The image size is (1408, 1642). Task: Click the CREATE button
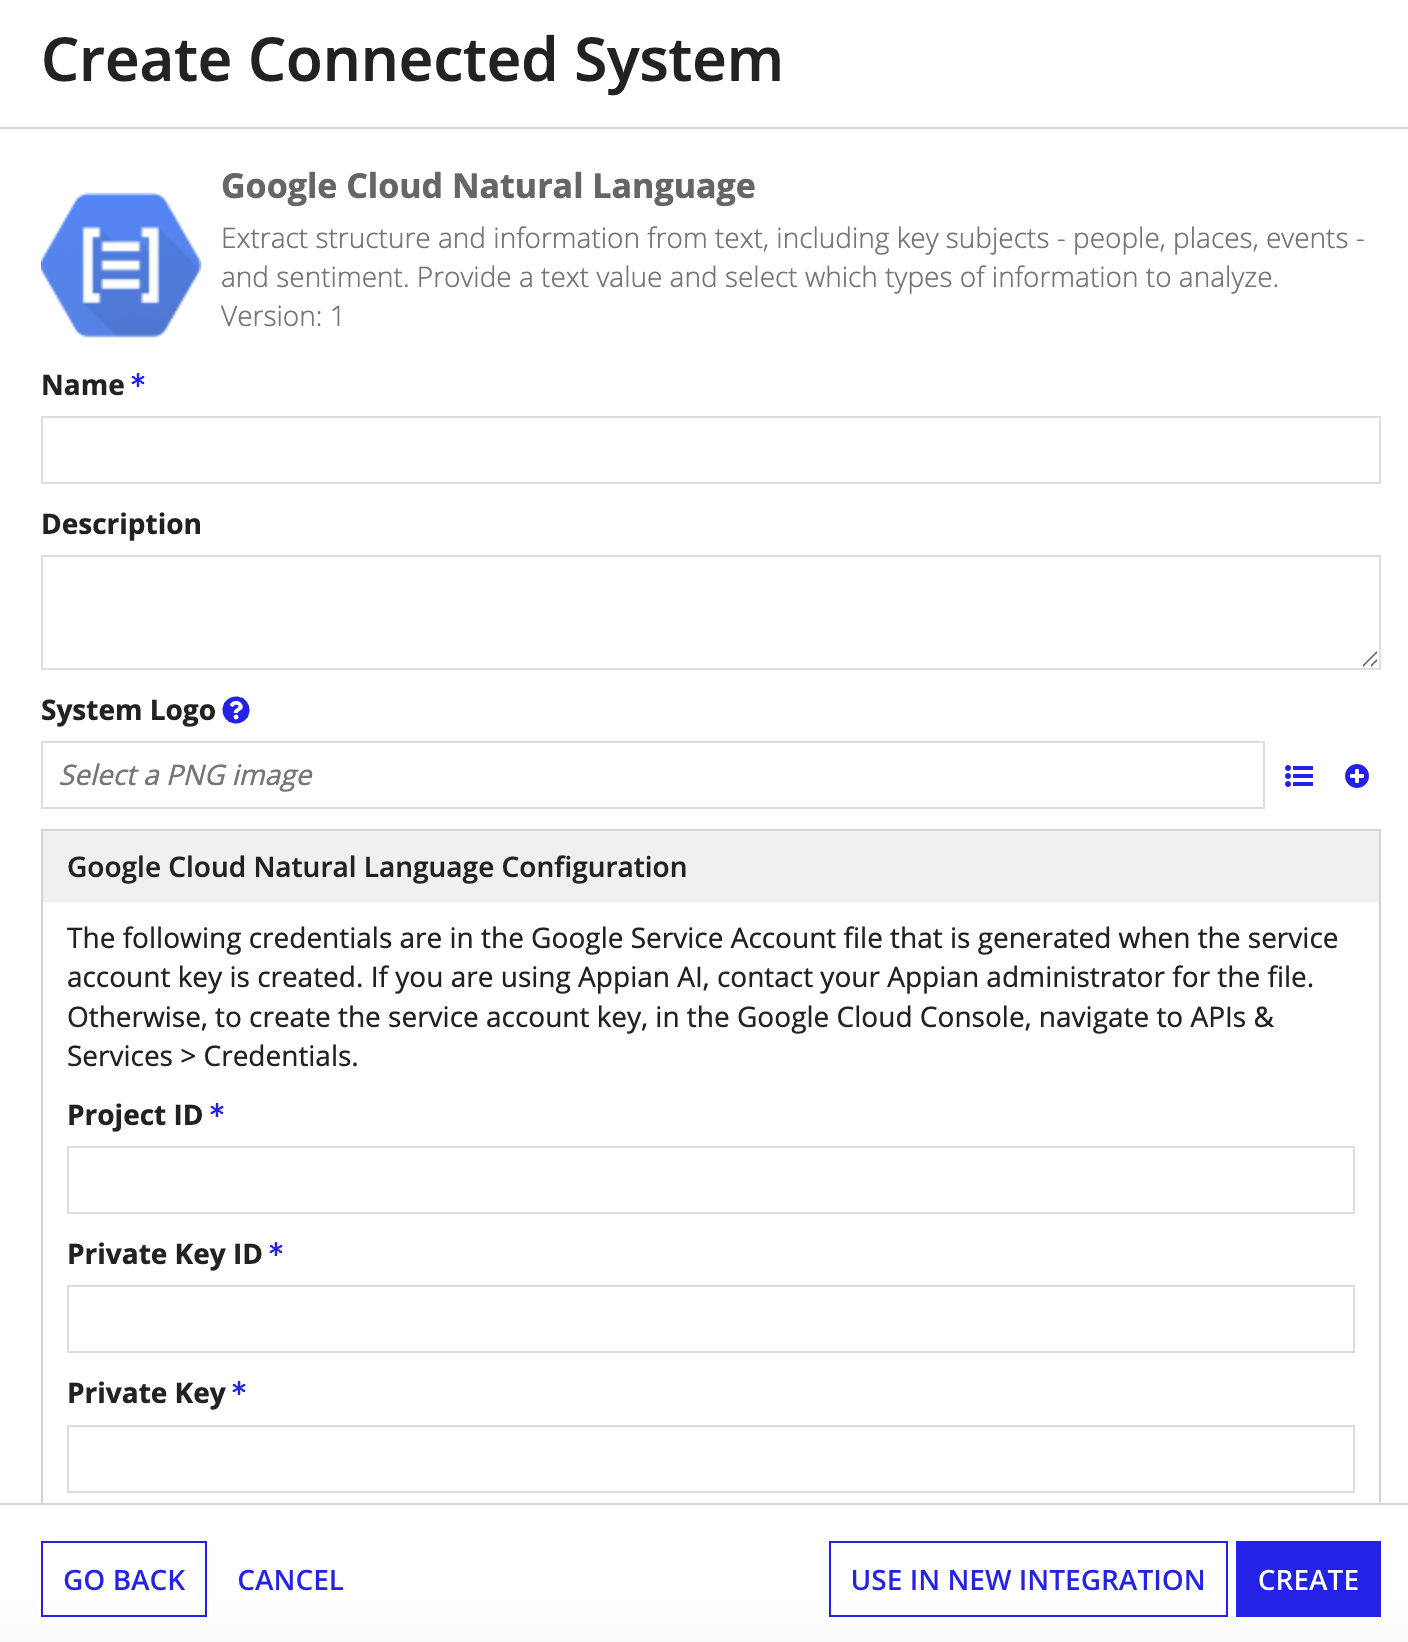(1308, 1579)
